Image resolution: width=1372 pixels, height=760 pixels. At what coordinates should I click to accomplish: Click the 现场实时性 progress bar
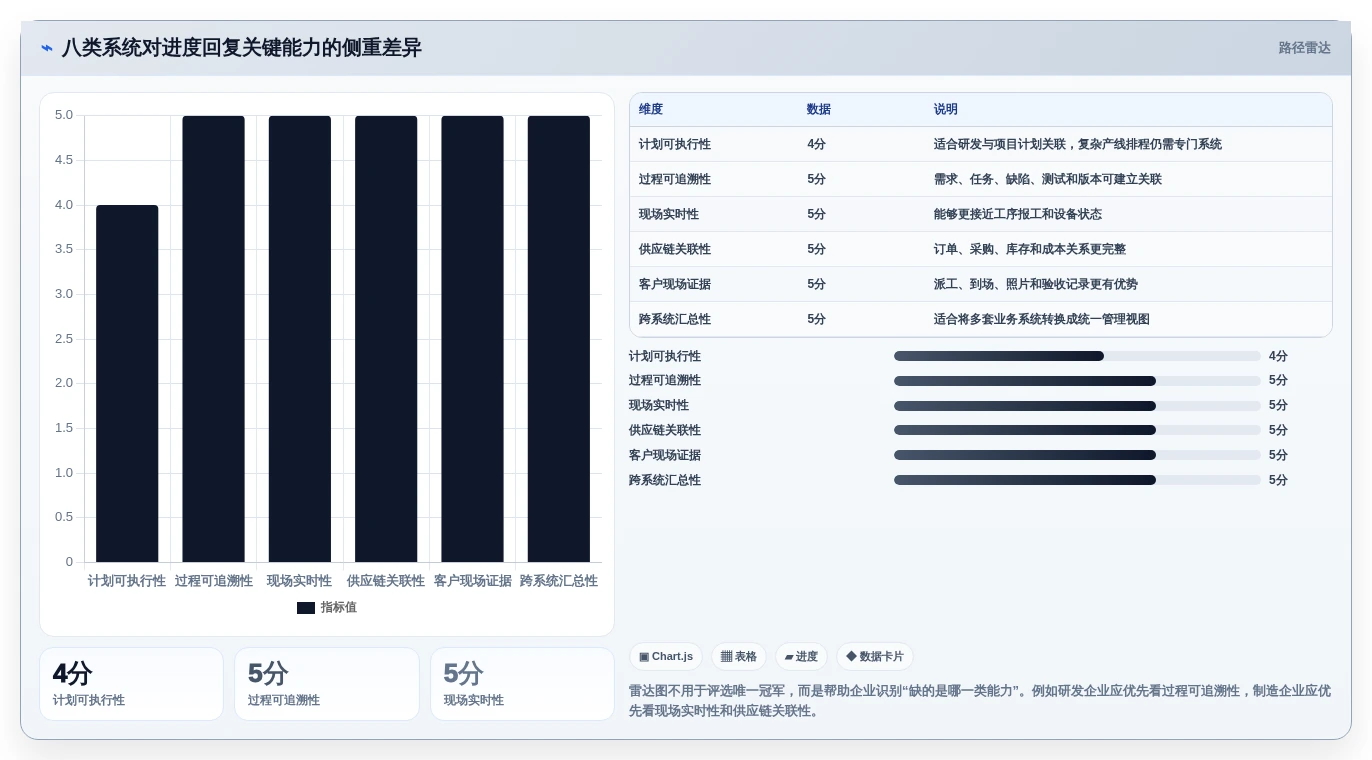pyautogui.click(x=1077, y=406)
